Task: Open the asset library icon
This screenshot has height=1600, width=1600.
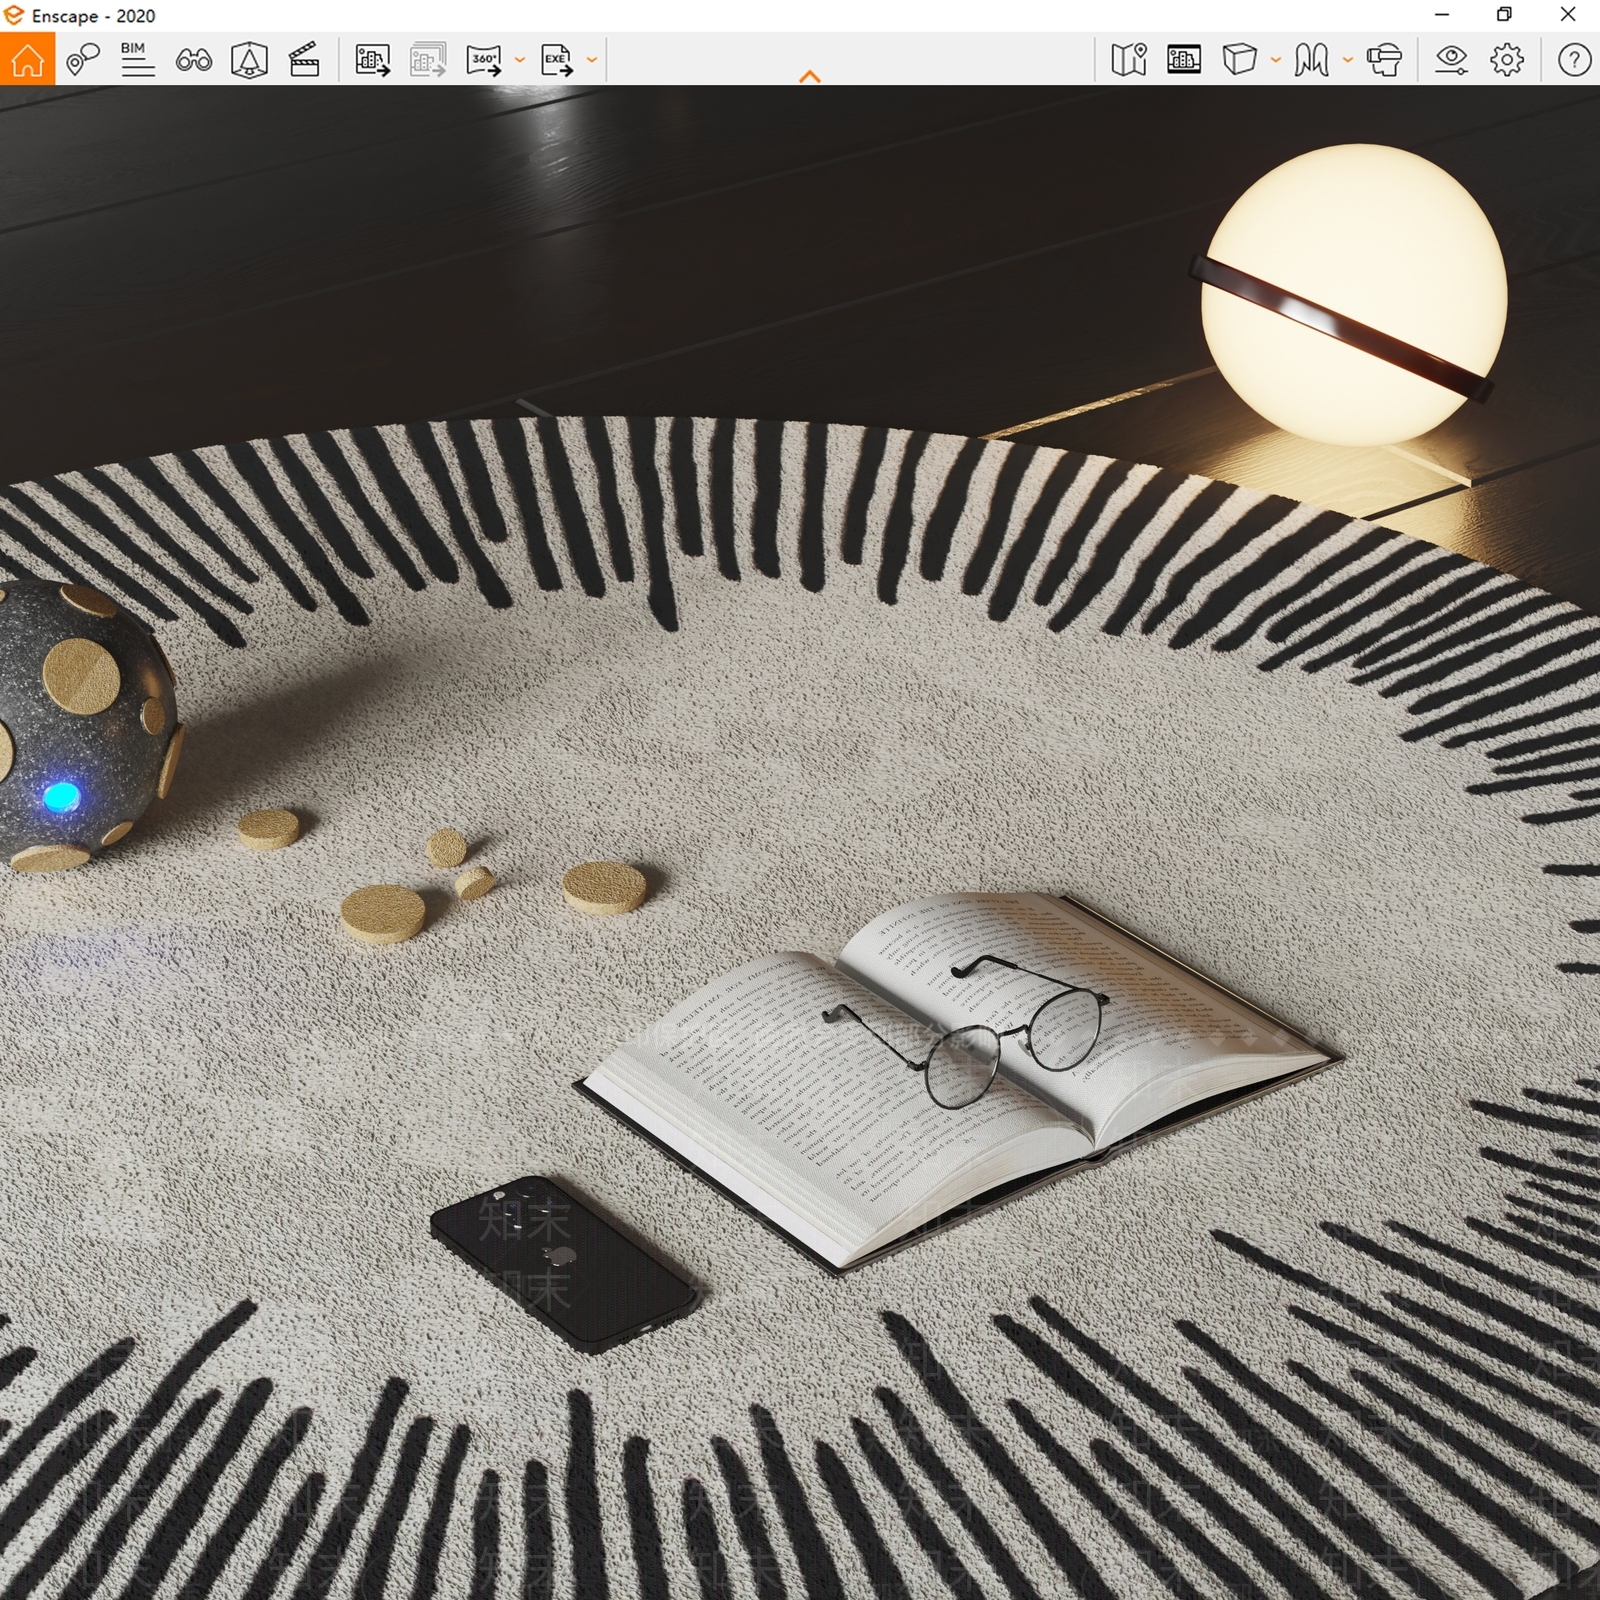Action: pos(249,60)
